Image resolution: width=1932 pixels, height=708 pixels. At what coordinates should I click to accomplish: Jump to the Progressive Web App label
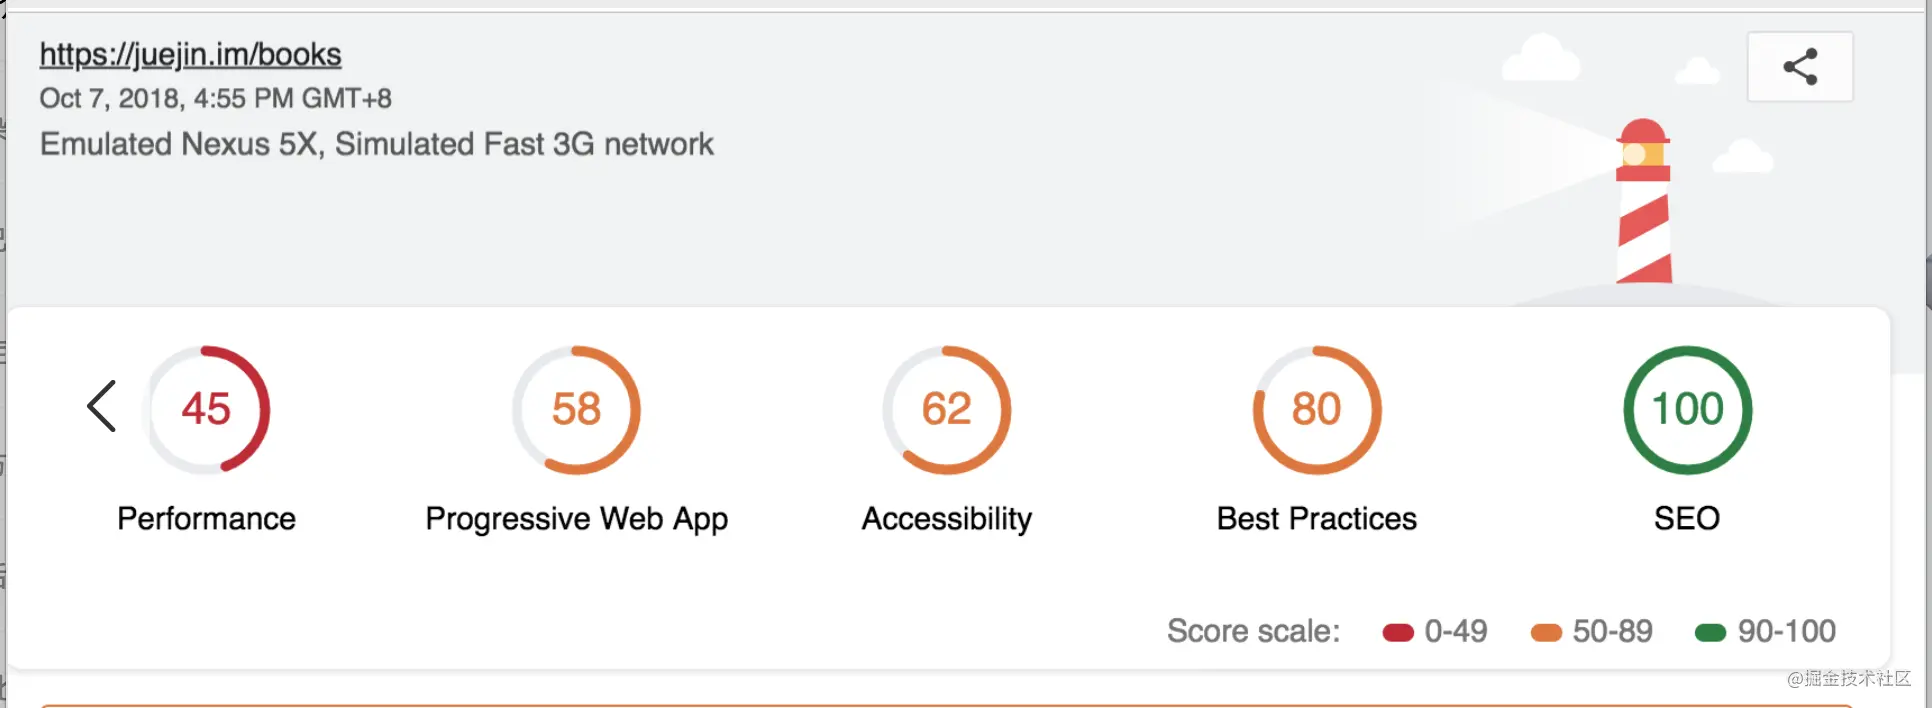(577, 519)
